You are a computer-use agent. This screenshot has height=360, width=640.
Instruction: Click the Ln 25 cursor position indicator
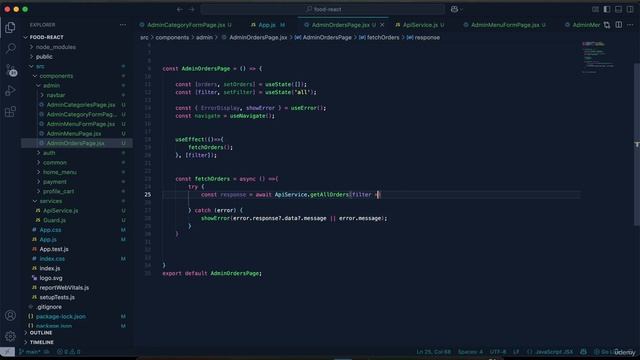(433, 351)
